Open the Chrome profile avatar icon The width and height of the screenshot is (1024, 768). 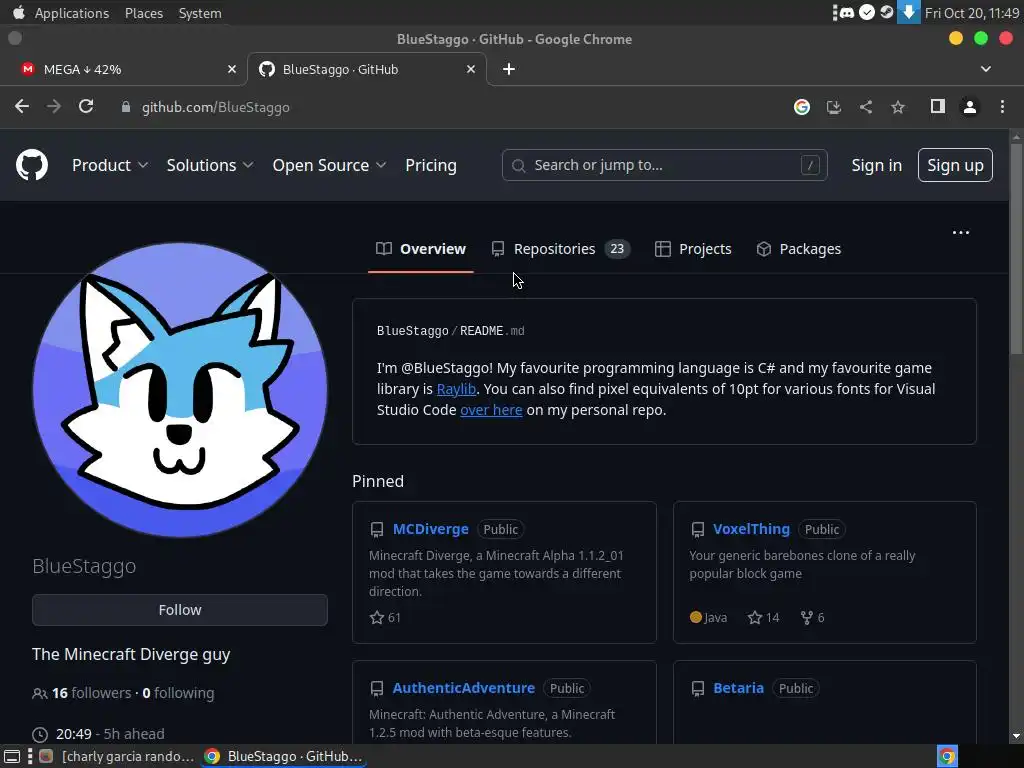tap(970, 107)
